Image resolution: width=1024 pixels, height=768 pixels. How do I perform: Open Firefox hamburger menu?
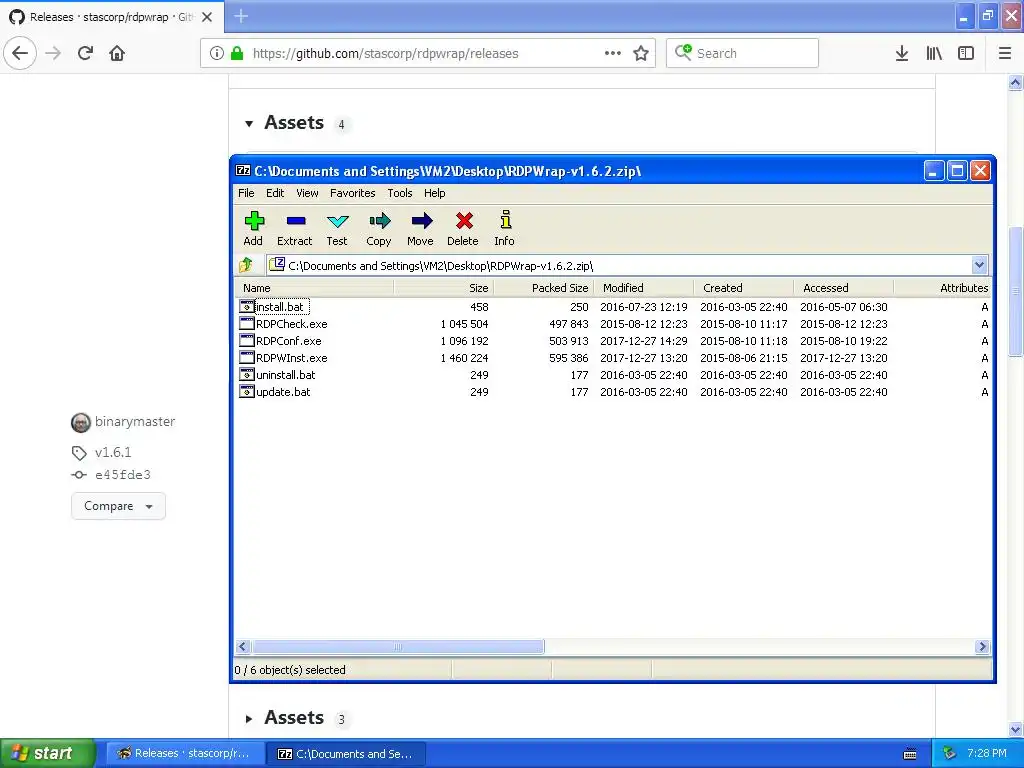pyautogui.click(x=1005, y=53)
